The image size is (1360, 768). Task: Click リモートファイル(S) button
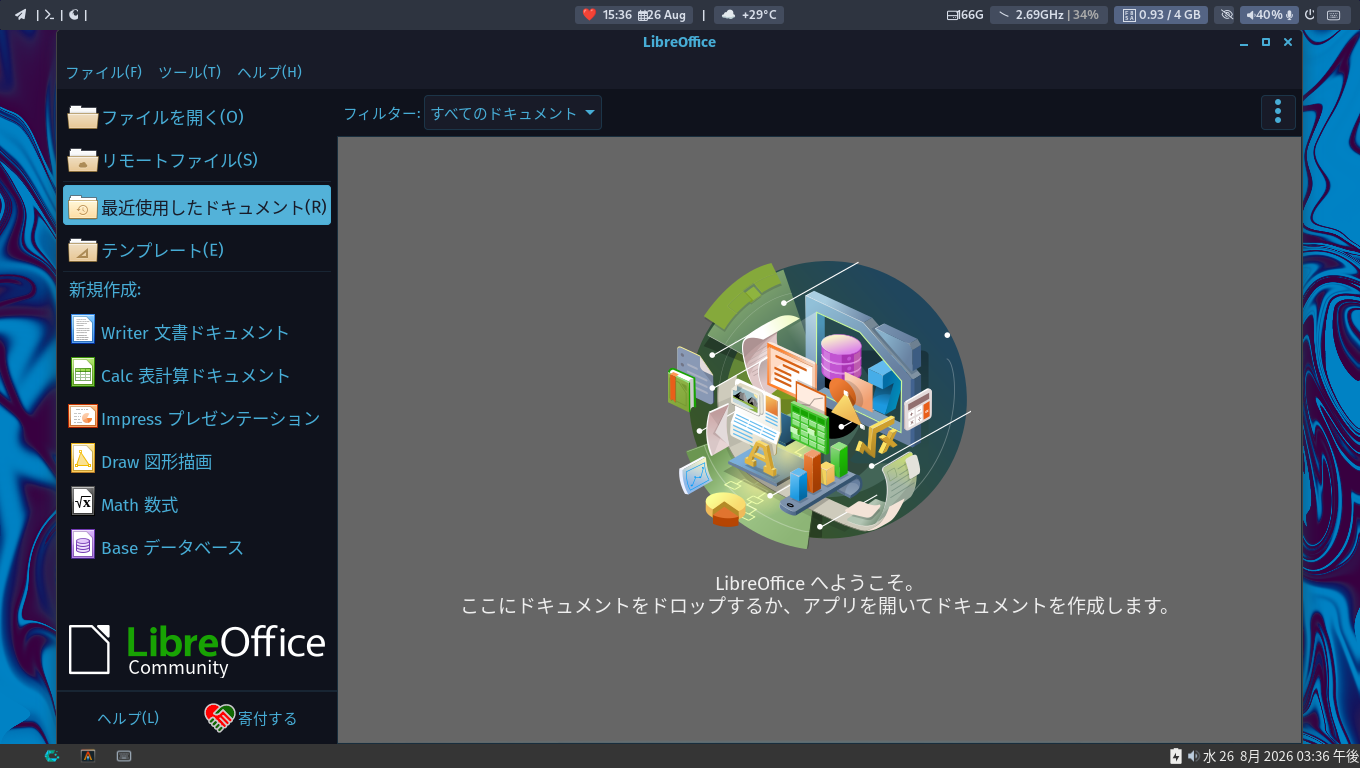point(197,160)
